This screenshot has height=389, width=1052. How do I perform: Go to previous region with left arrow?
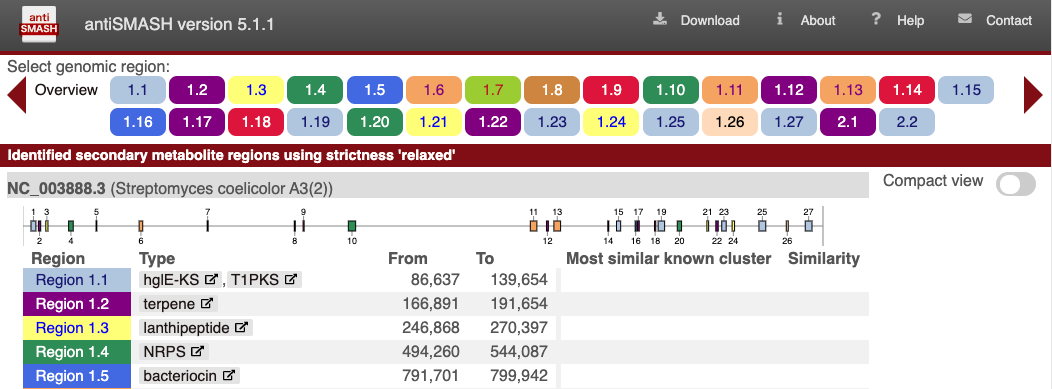pyautogui.click(x=17, y=95)
